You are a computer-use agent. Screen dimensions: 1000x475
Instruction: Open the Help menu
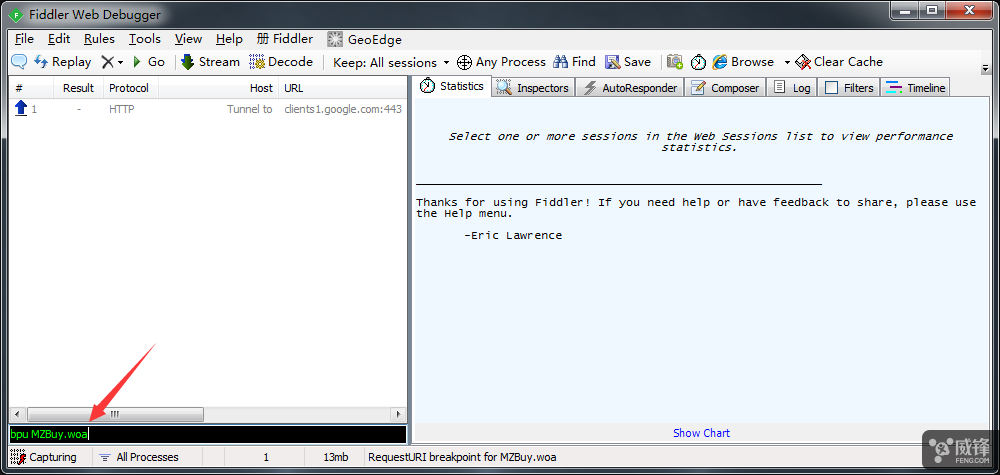pos(229,39)
